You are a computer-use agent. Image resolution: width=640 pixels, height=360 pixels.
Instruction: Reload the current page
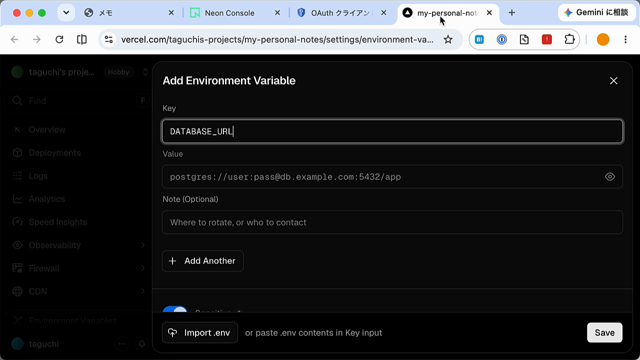pos(59,40)
